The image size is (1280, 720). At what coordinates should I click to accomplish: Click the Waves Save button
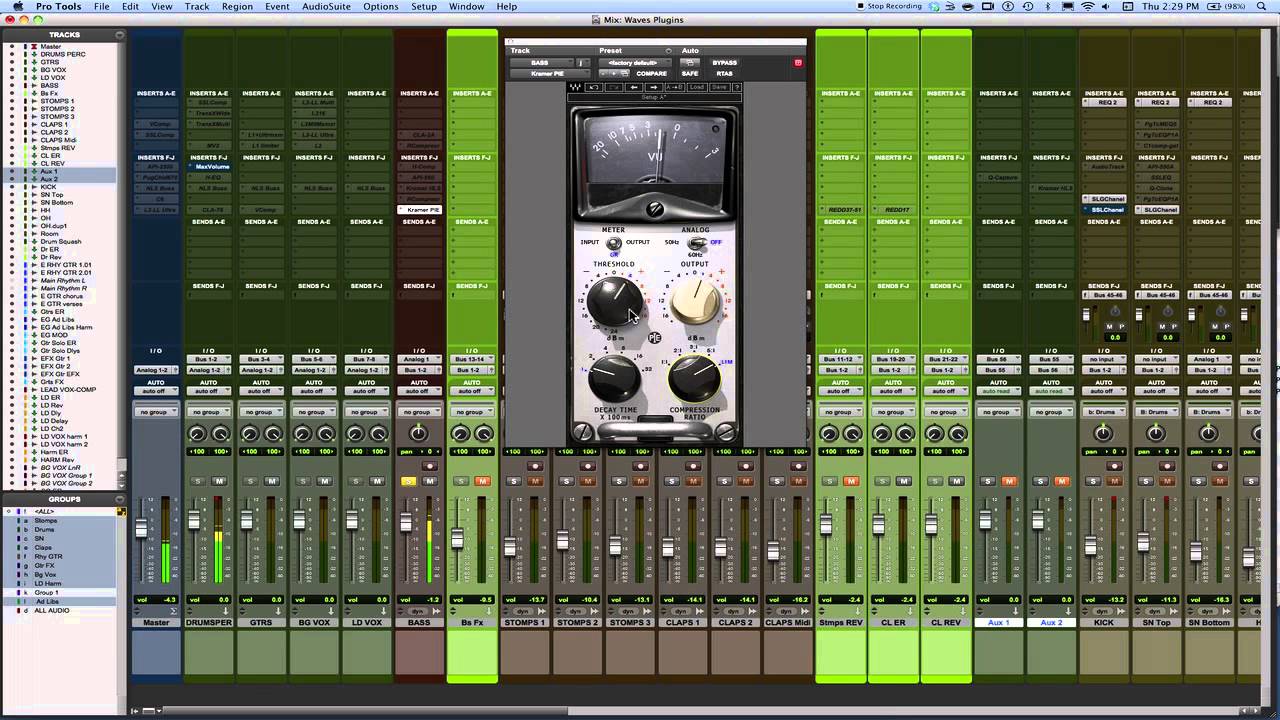point(719,87)
